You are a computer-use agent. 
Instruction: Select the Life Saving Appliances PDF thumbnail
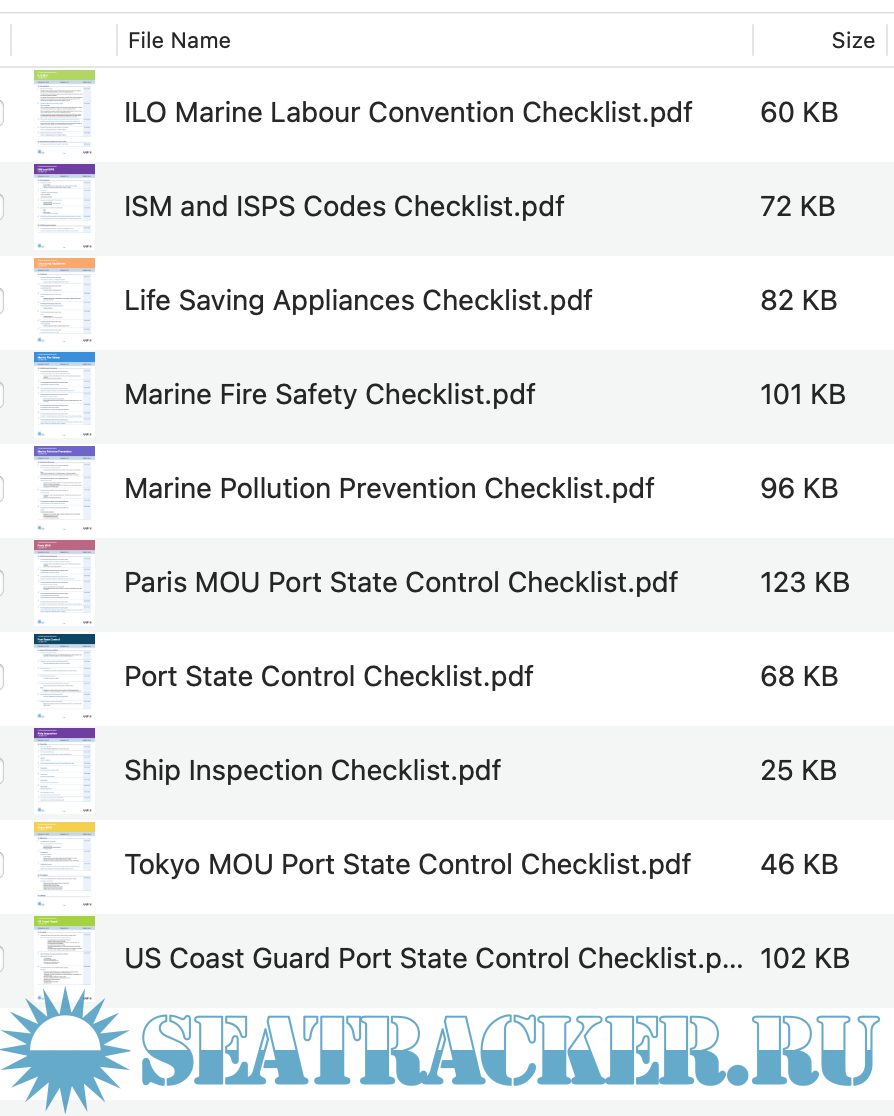click(x=64, y=301)
